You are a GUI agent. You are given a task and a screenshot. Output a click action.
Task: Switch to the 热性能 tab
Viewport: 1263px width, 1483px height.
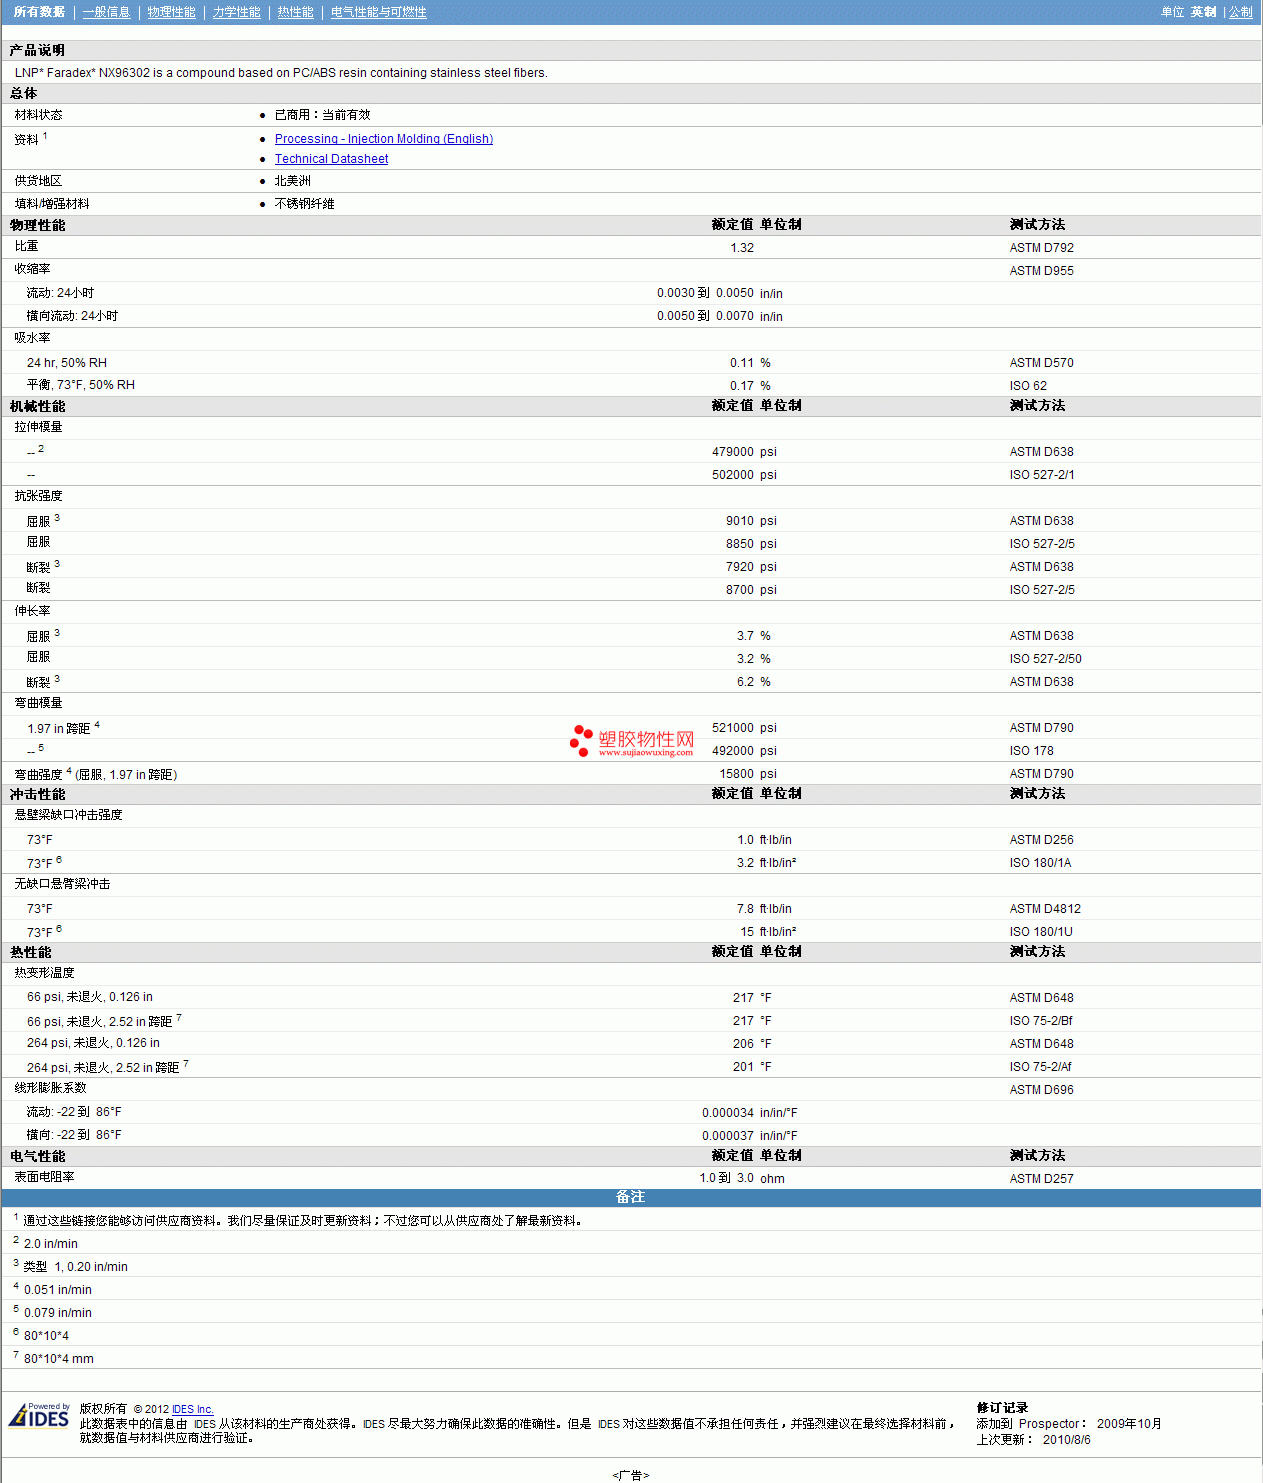pos(295,12)
